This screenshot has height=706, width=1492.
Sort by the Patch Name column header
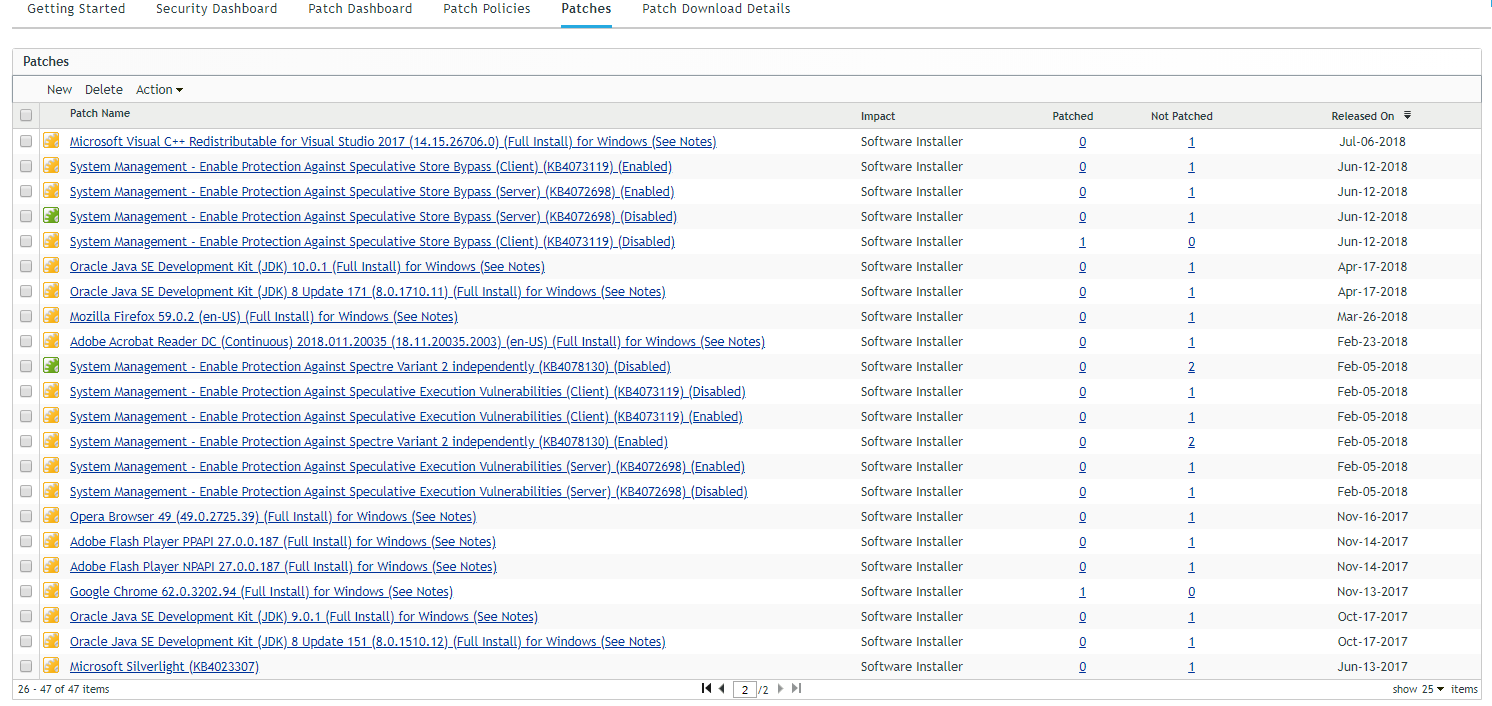pyautogui.click(x=100, y=114)
